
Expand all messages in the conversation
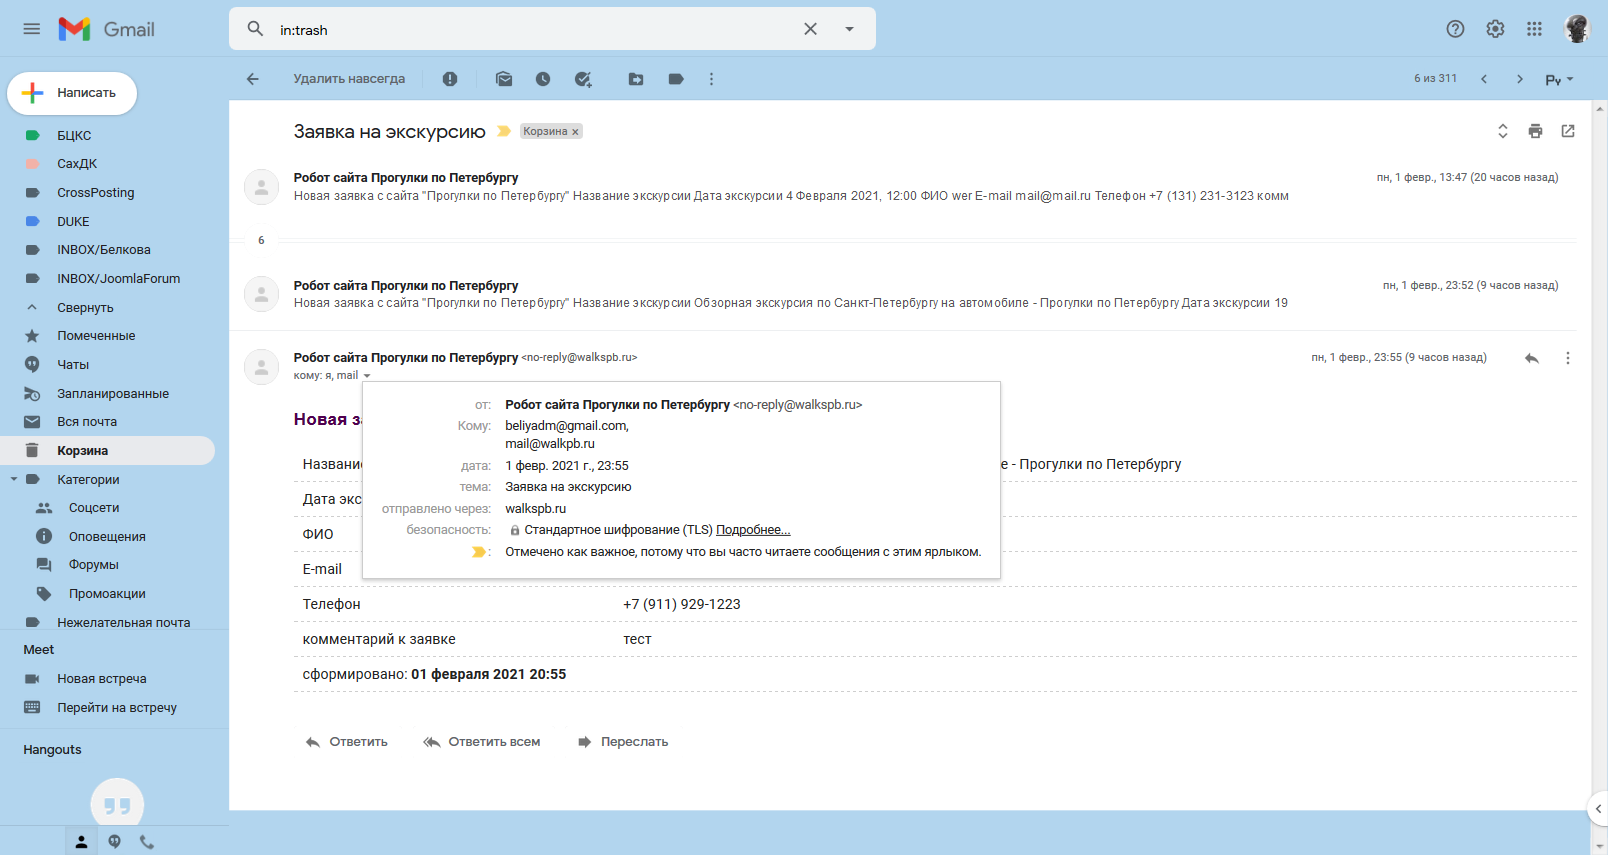click(1502, 131)
